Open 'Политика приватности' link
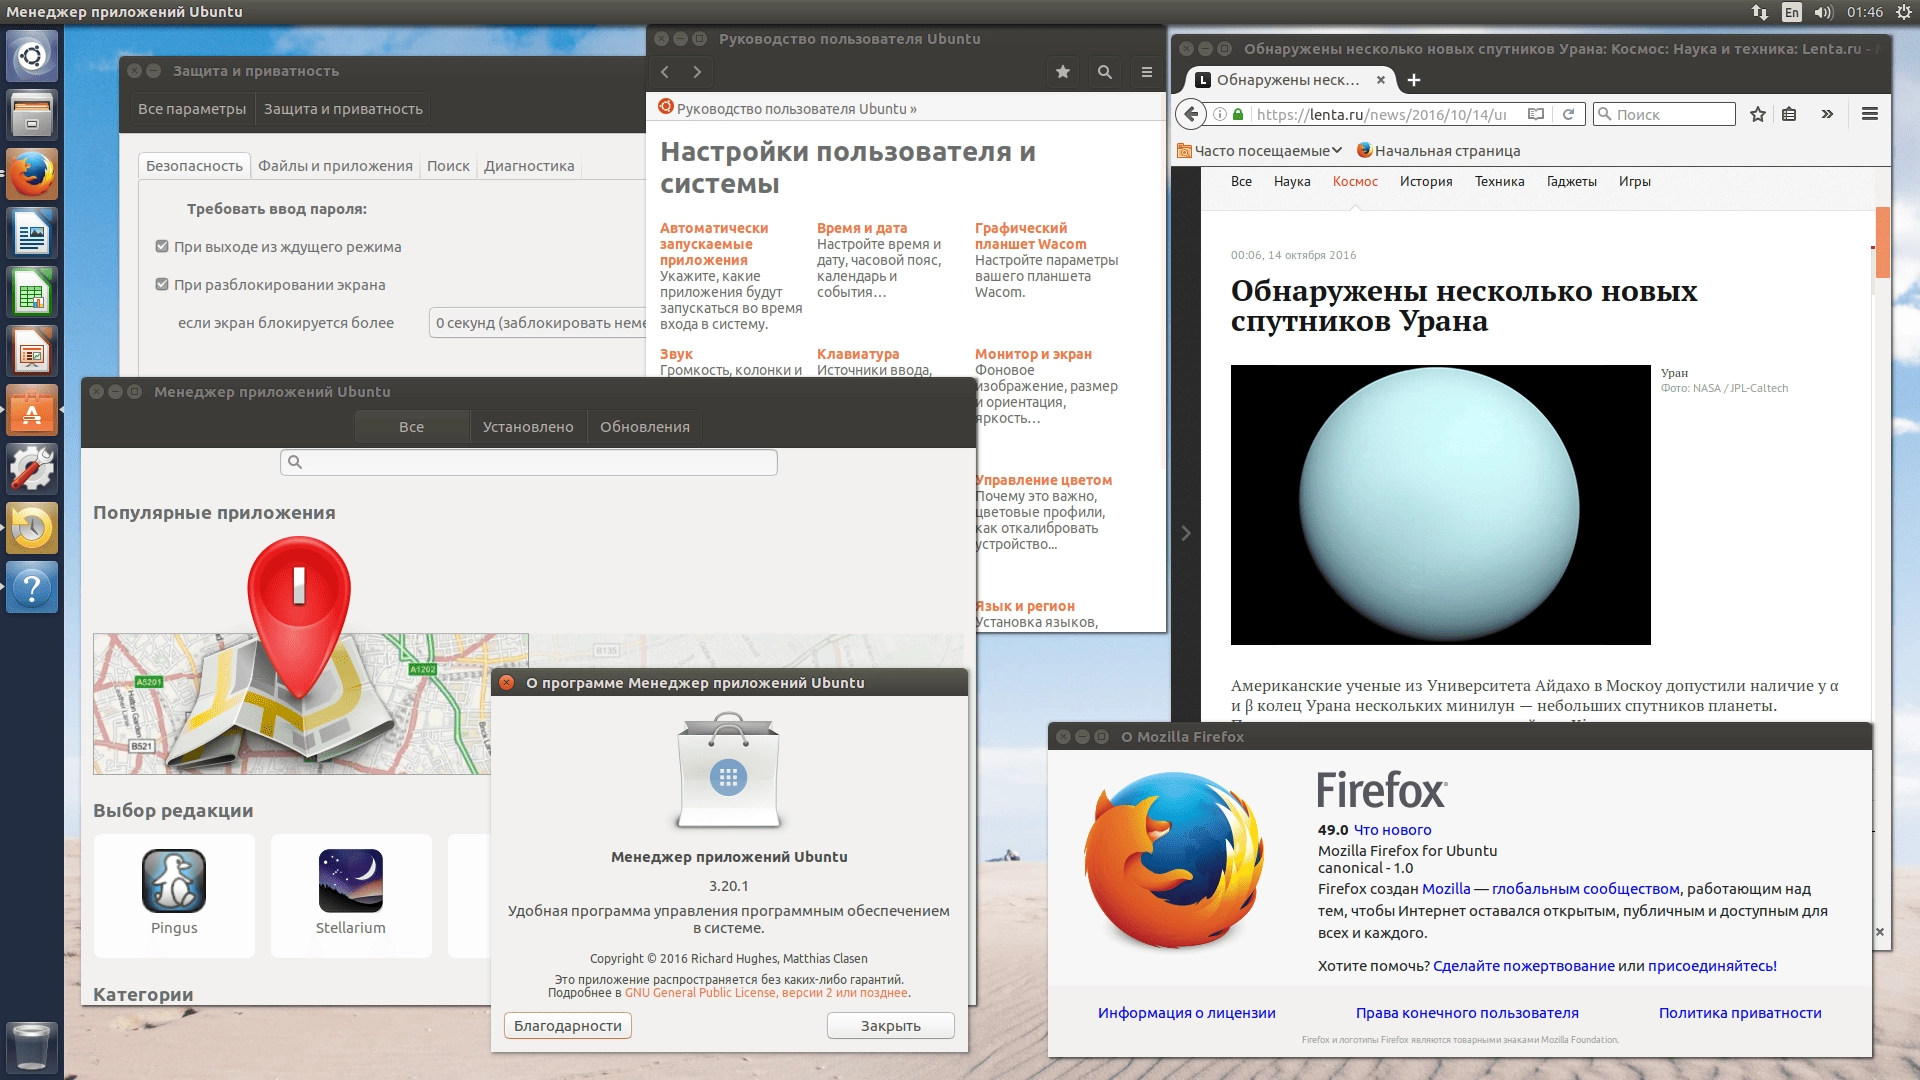This screenshot has width=1920, height=1080. click(1740, 1013)
